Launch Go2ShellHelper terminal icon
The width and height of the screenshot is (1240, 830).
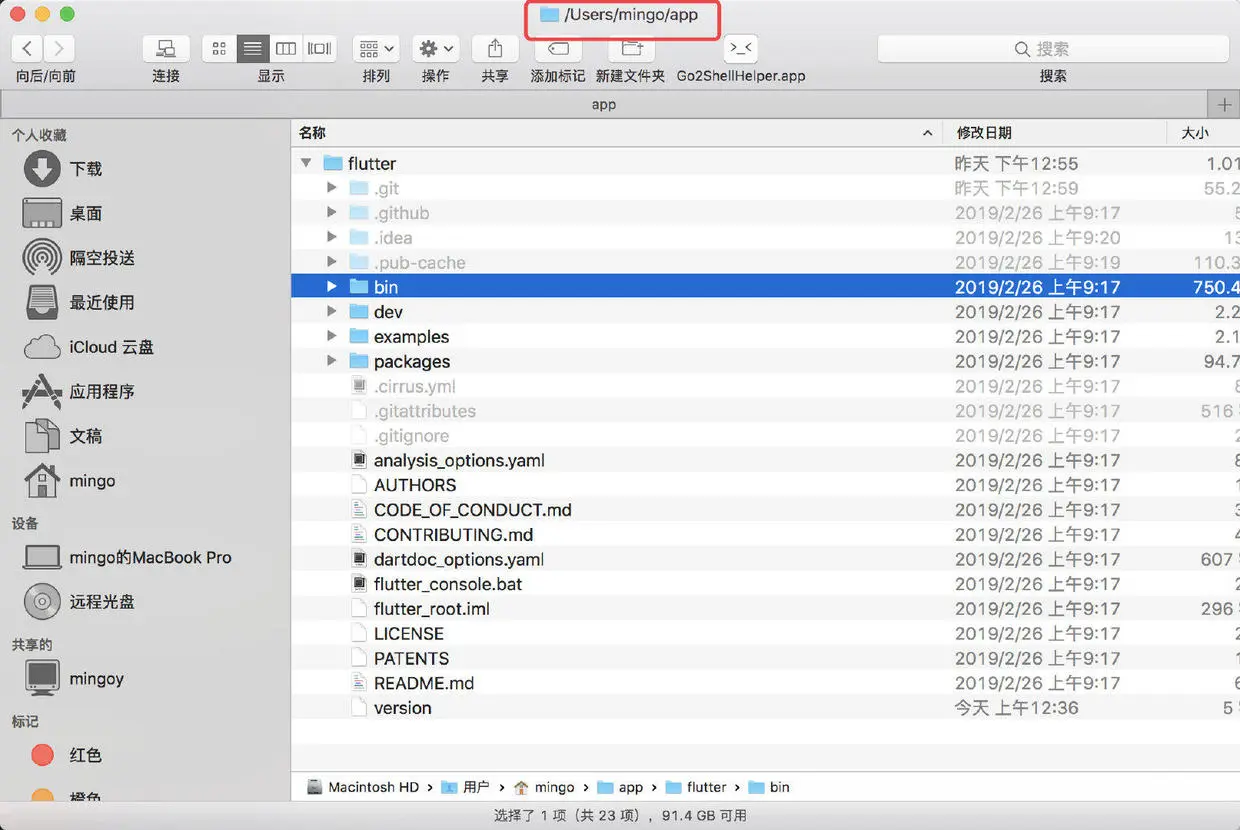(x=740, y=48)
